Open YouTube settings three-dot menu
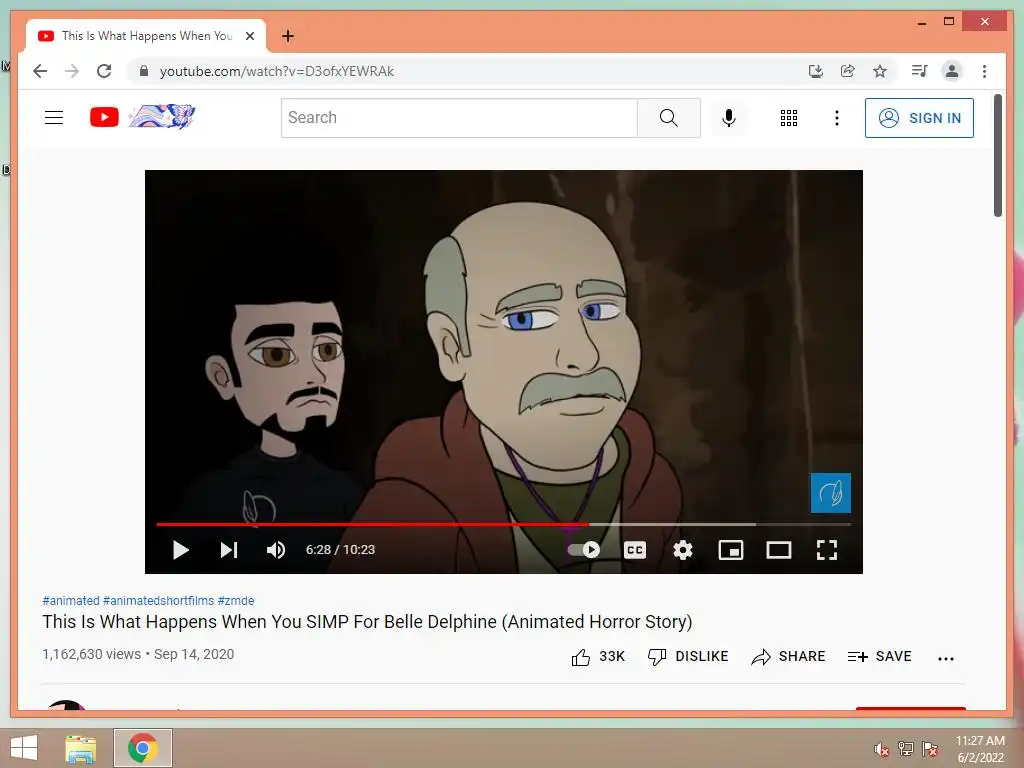 pyautogui.click(x=837, y=118)
